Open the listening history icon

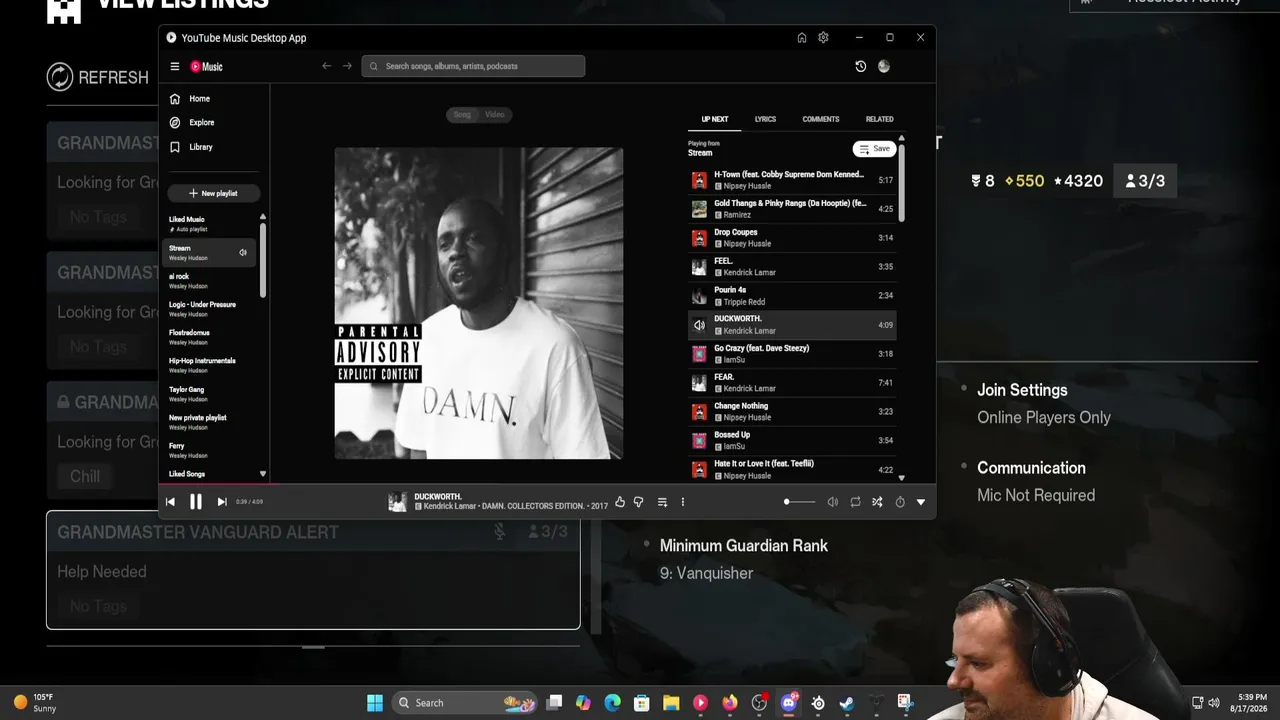860,66
